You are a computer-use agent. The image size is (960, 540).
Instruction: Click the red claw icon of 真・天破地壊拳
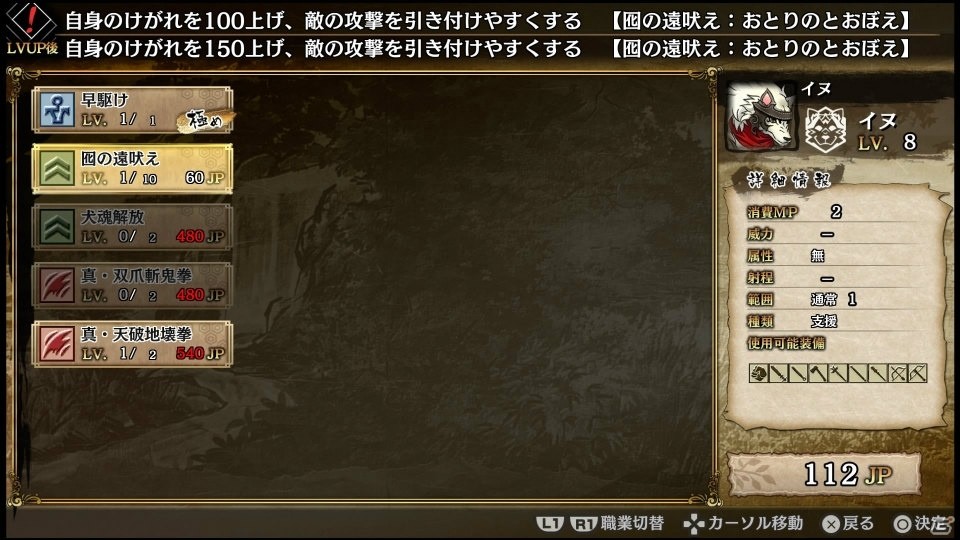pyautogui.click(x=58, y=344)
